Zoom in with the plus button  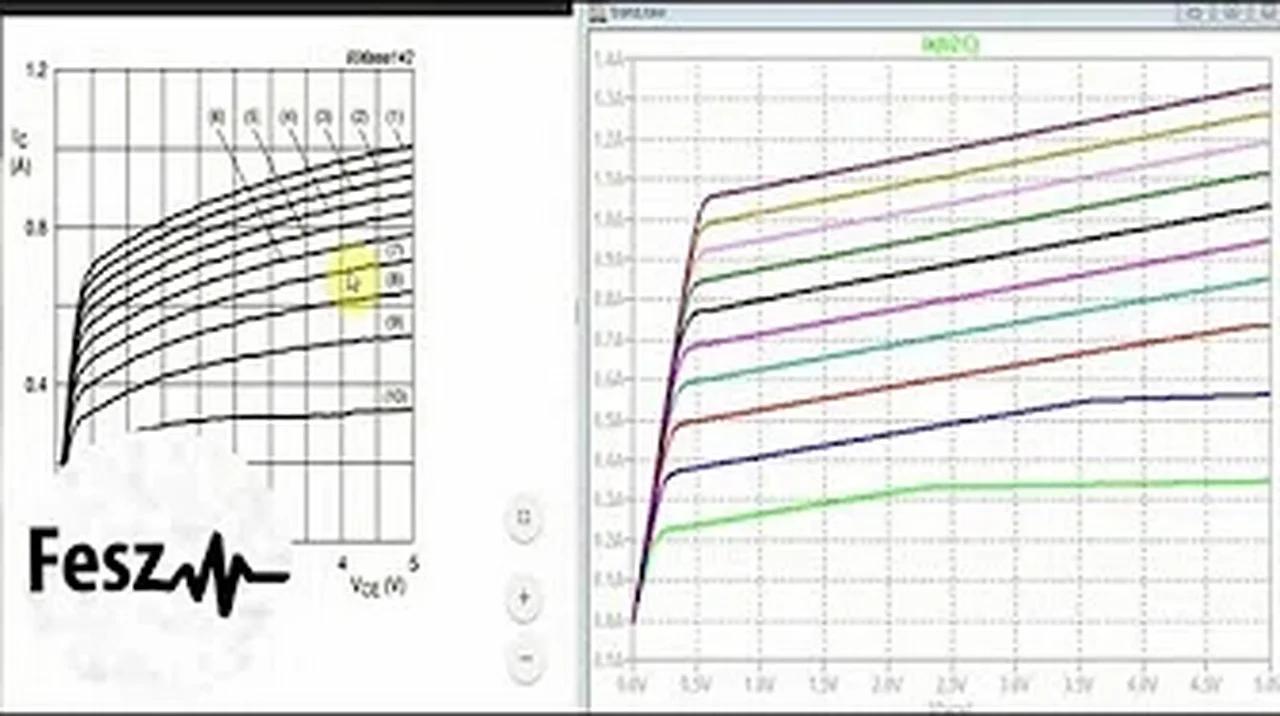523,599
